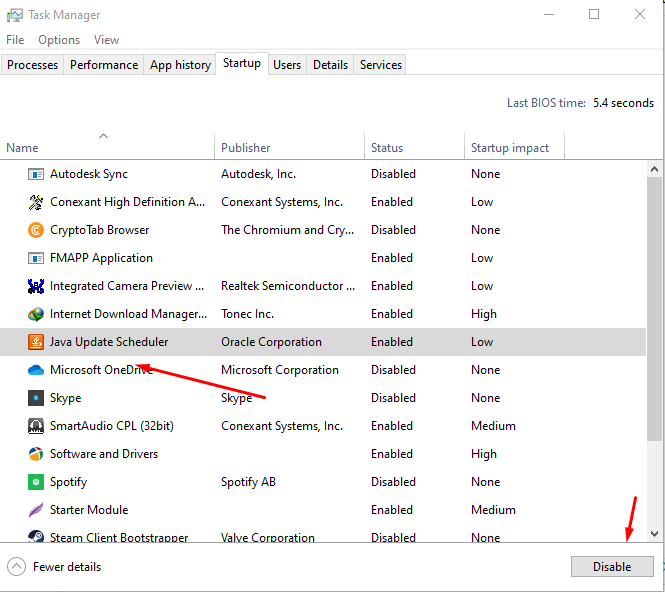The image size is (665, 592).
Task: Click the CryptoTab Browser orange icon
Action: coord(36,230)
